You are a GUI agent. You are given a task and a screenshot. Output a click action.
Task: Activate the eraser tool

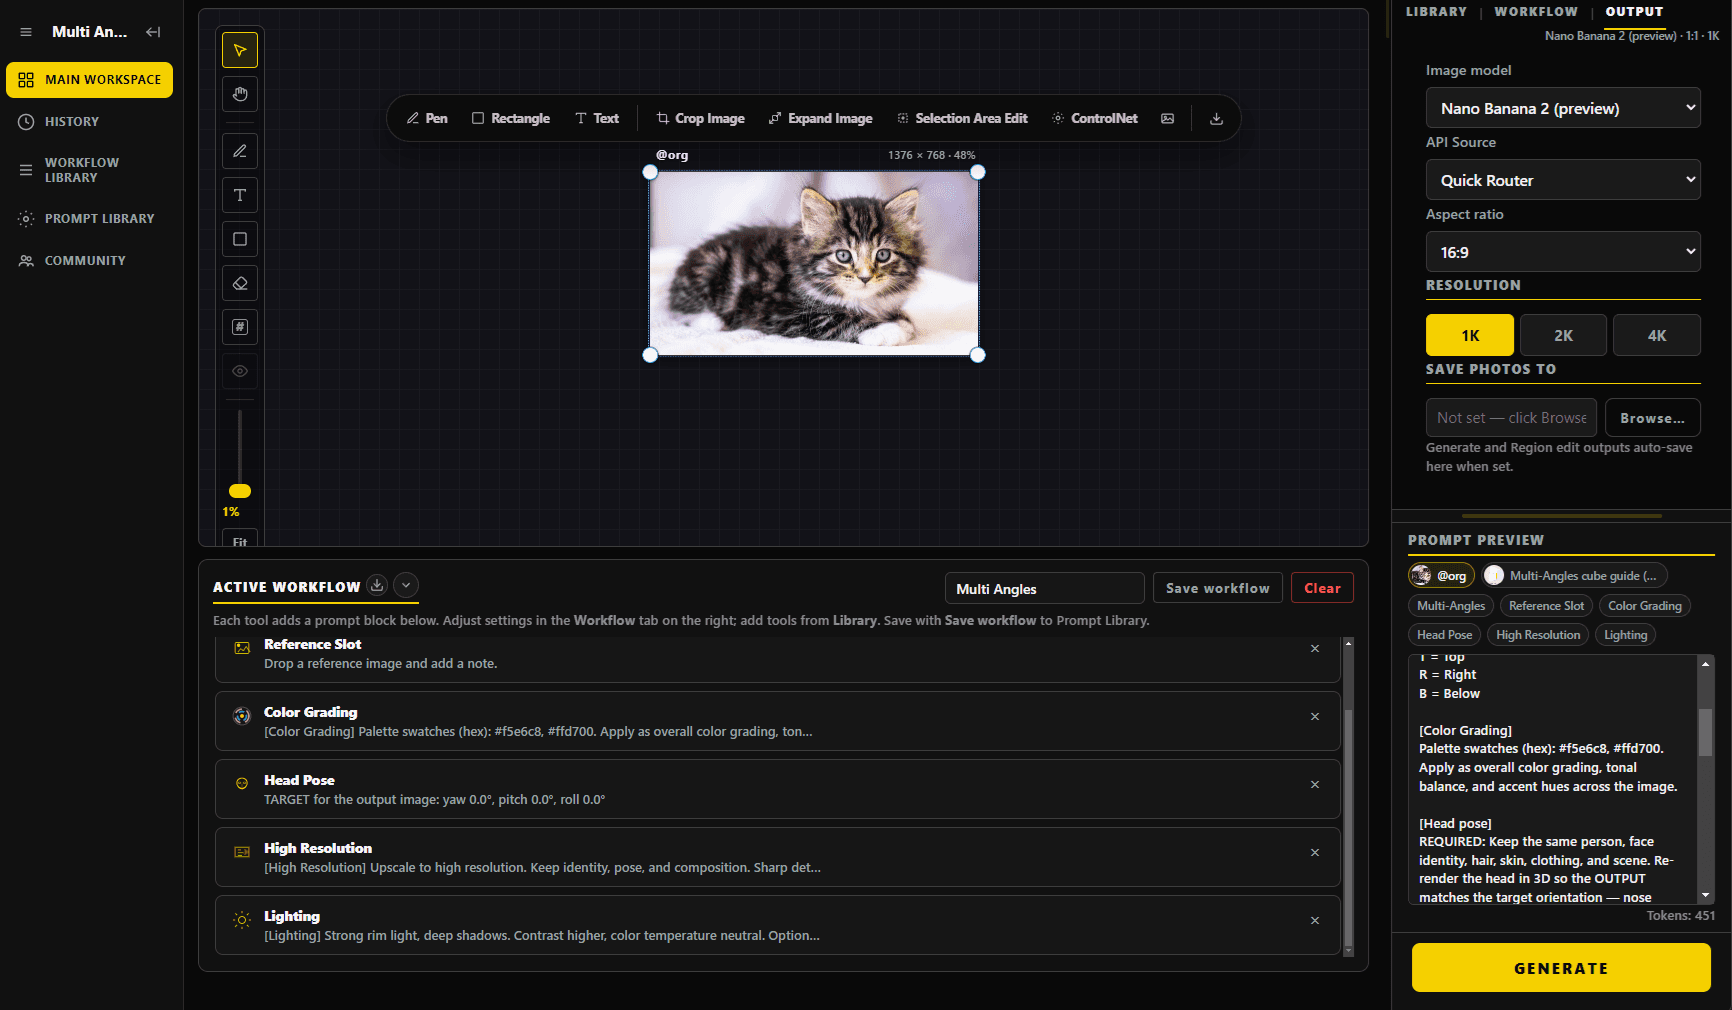240,283
